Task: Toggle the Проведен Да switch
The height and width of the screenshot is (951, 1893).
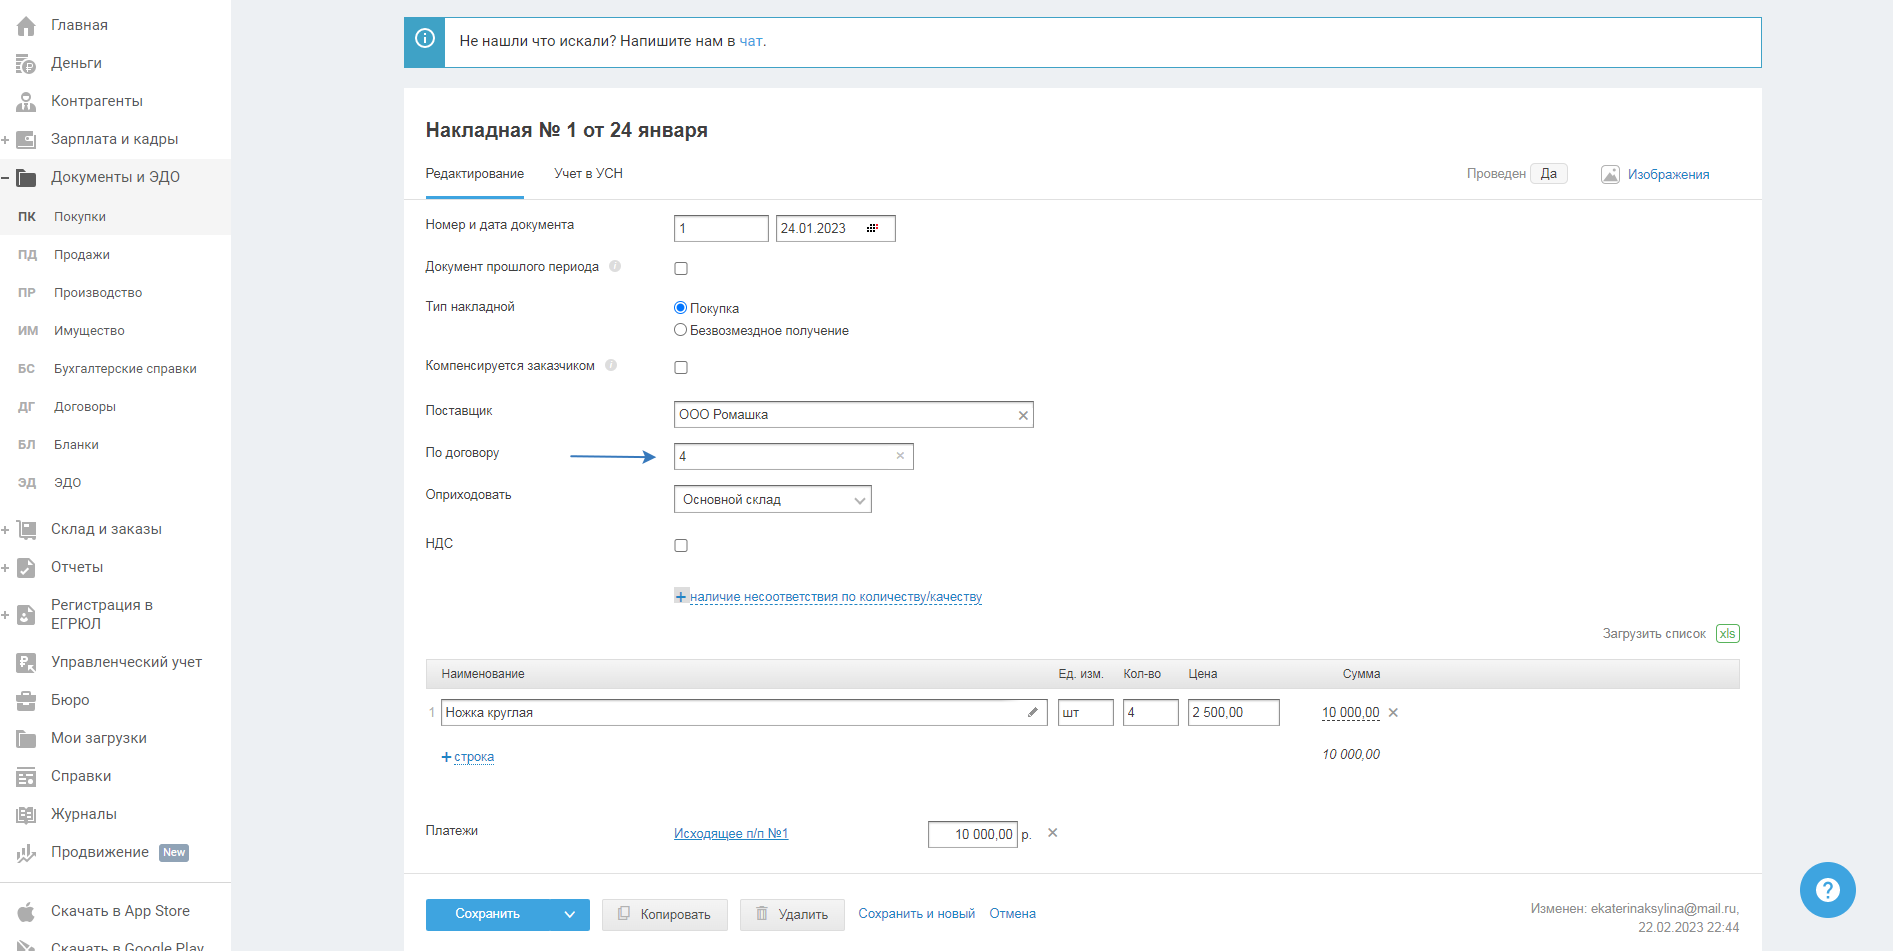Action: [1549, 174]
